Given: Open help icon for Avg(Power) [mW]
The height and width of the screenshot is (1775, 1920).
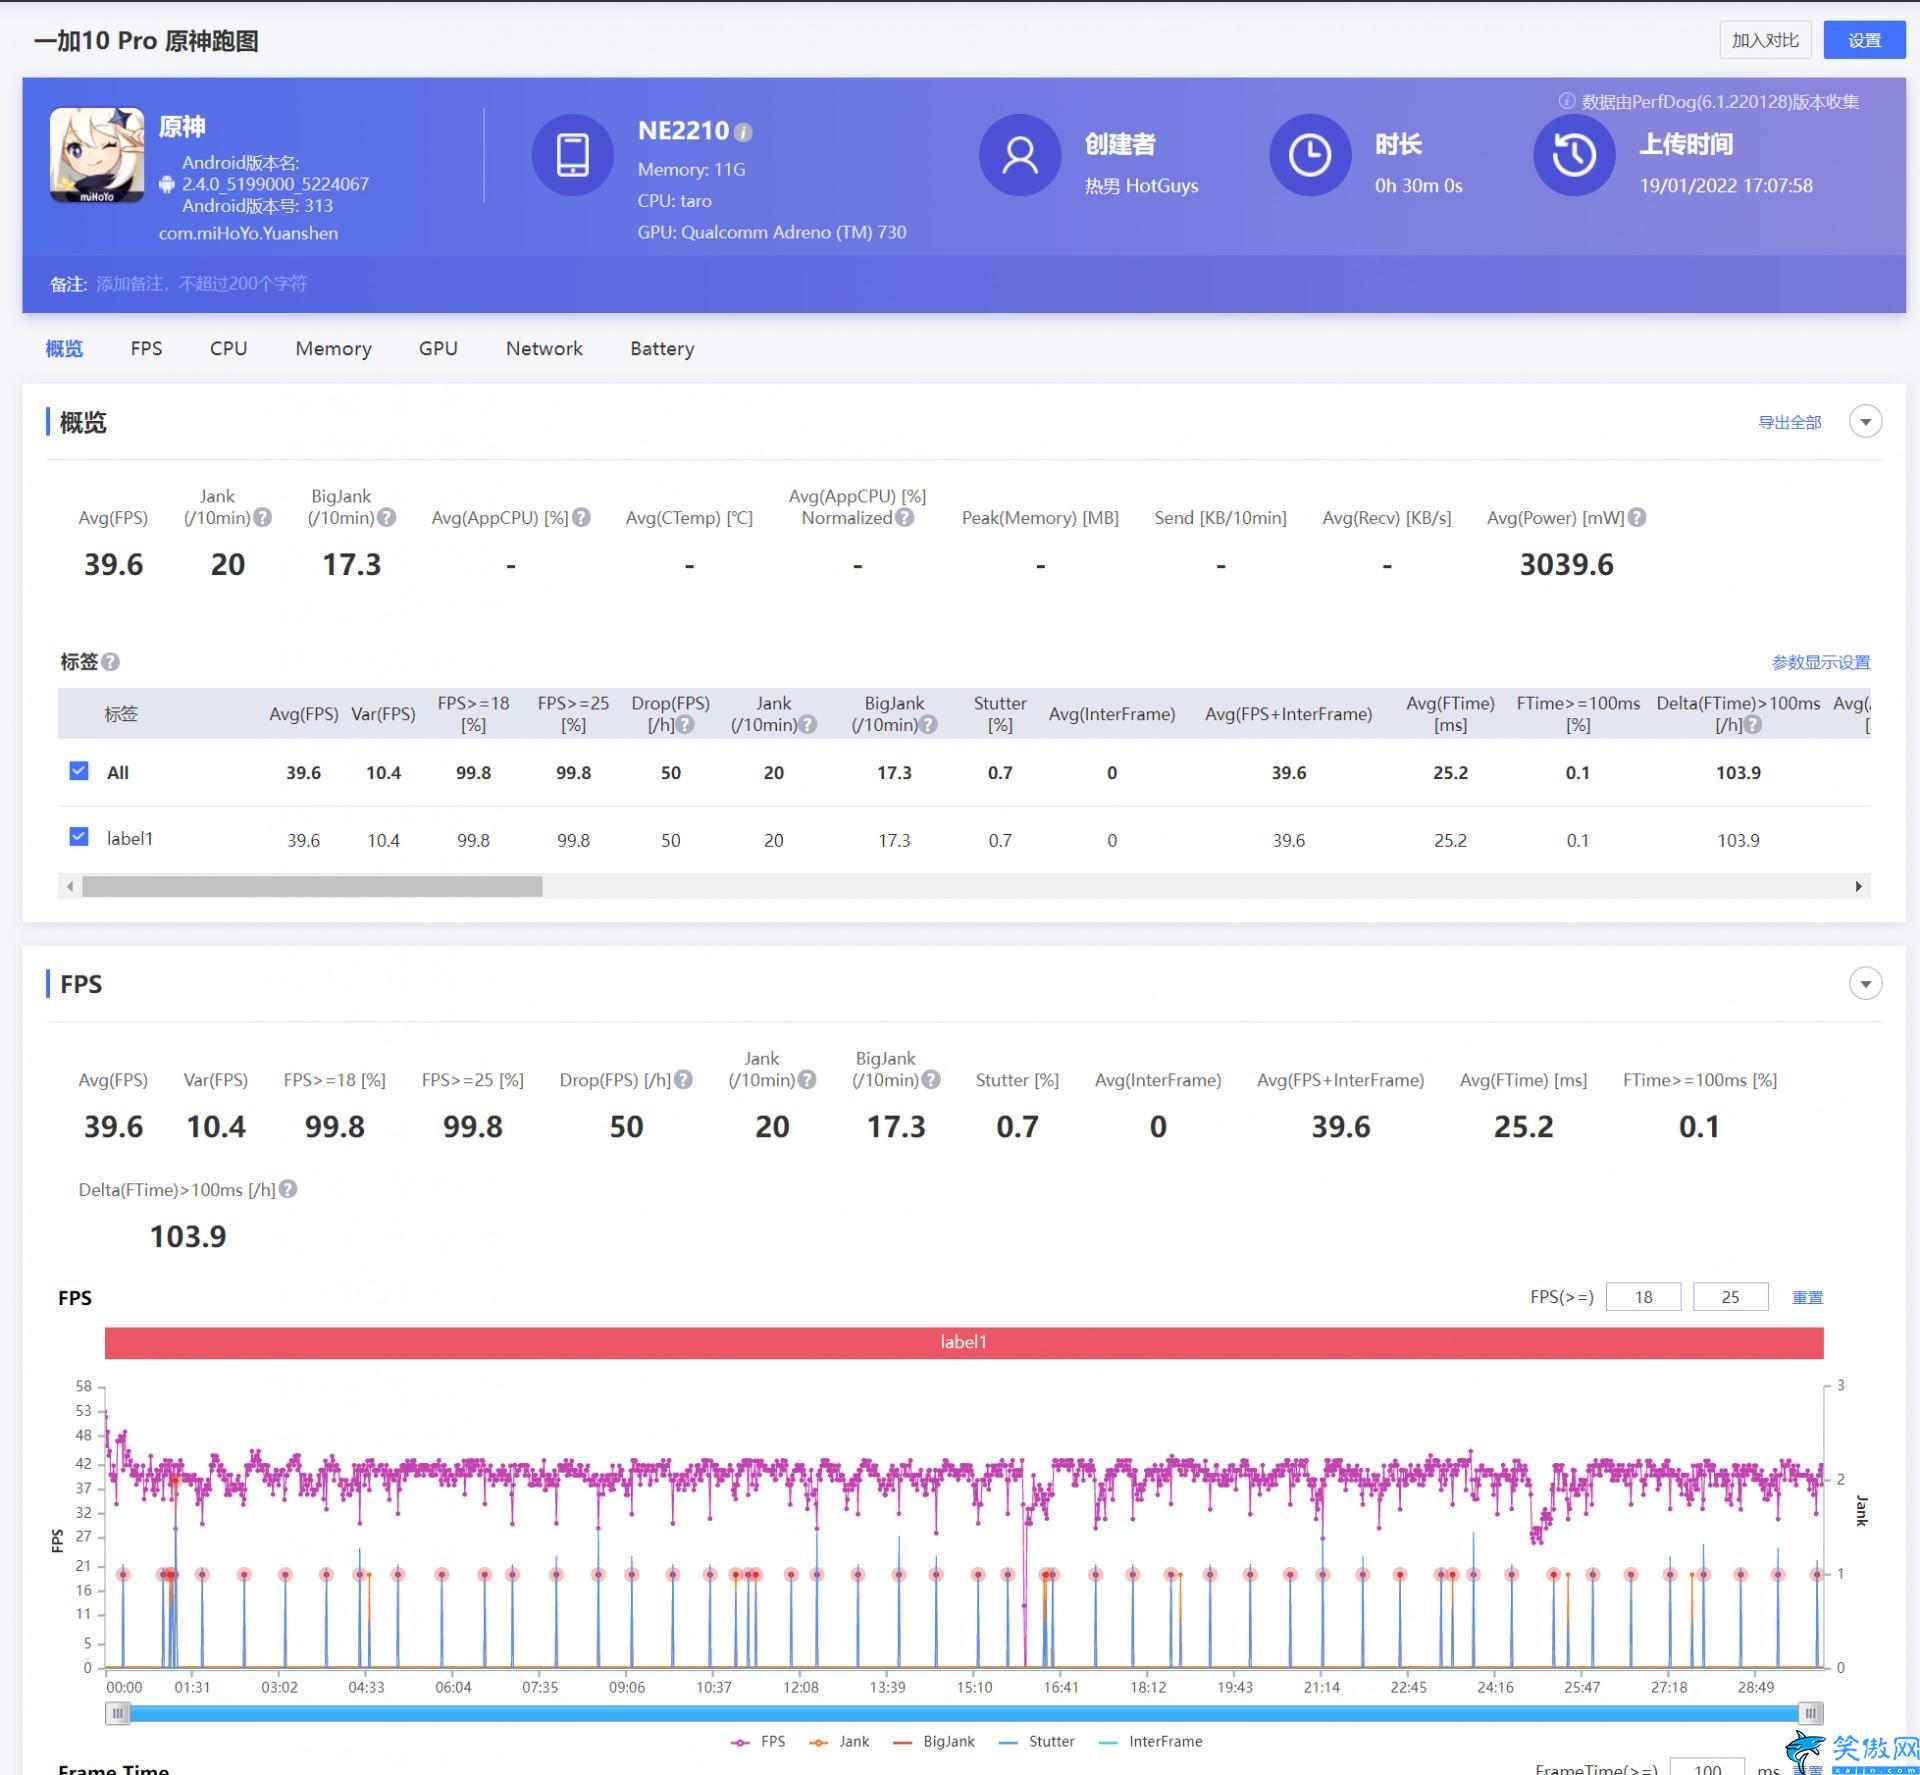Looking at the screenshot, I should (x=1637, y=518).
